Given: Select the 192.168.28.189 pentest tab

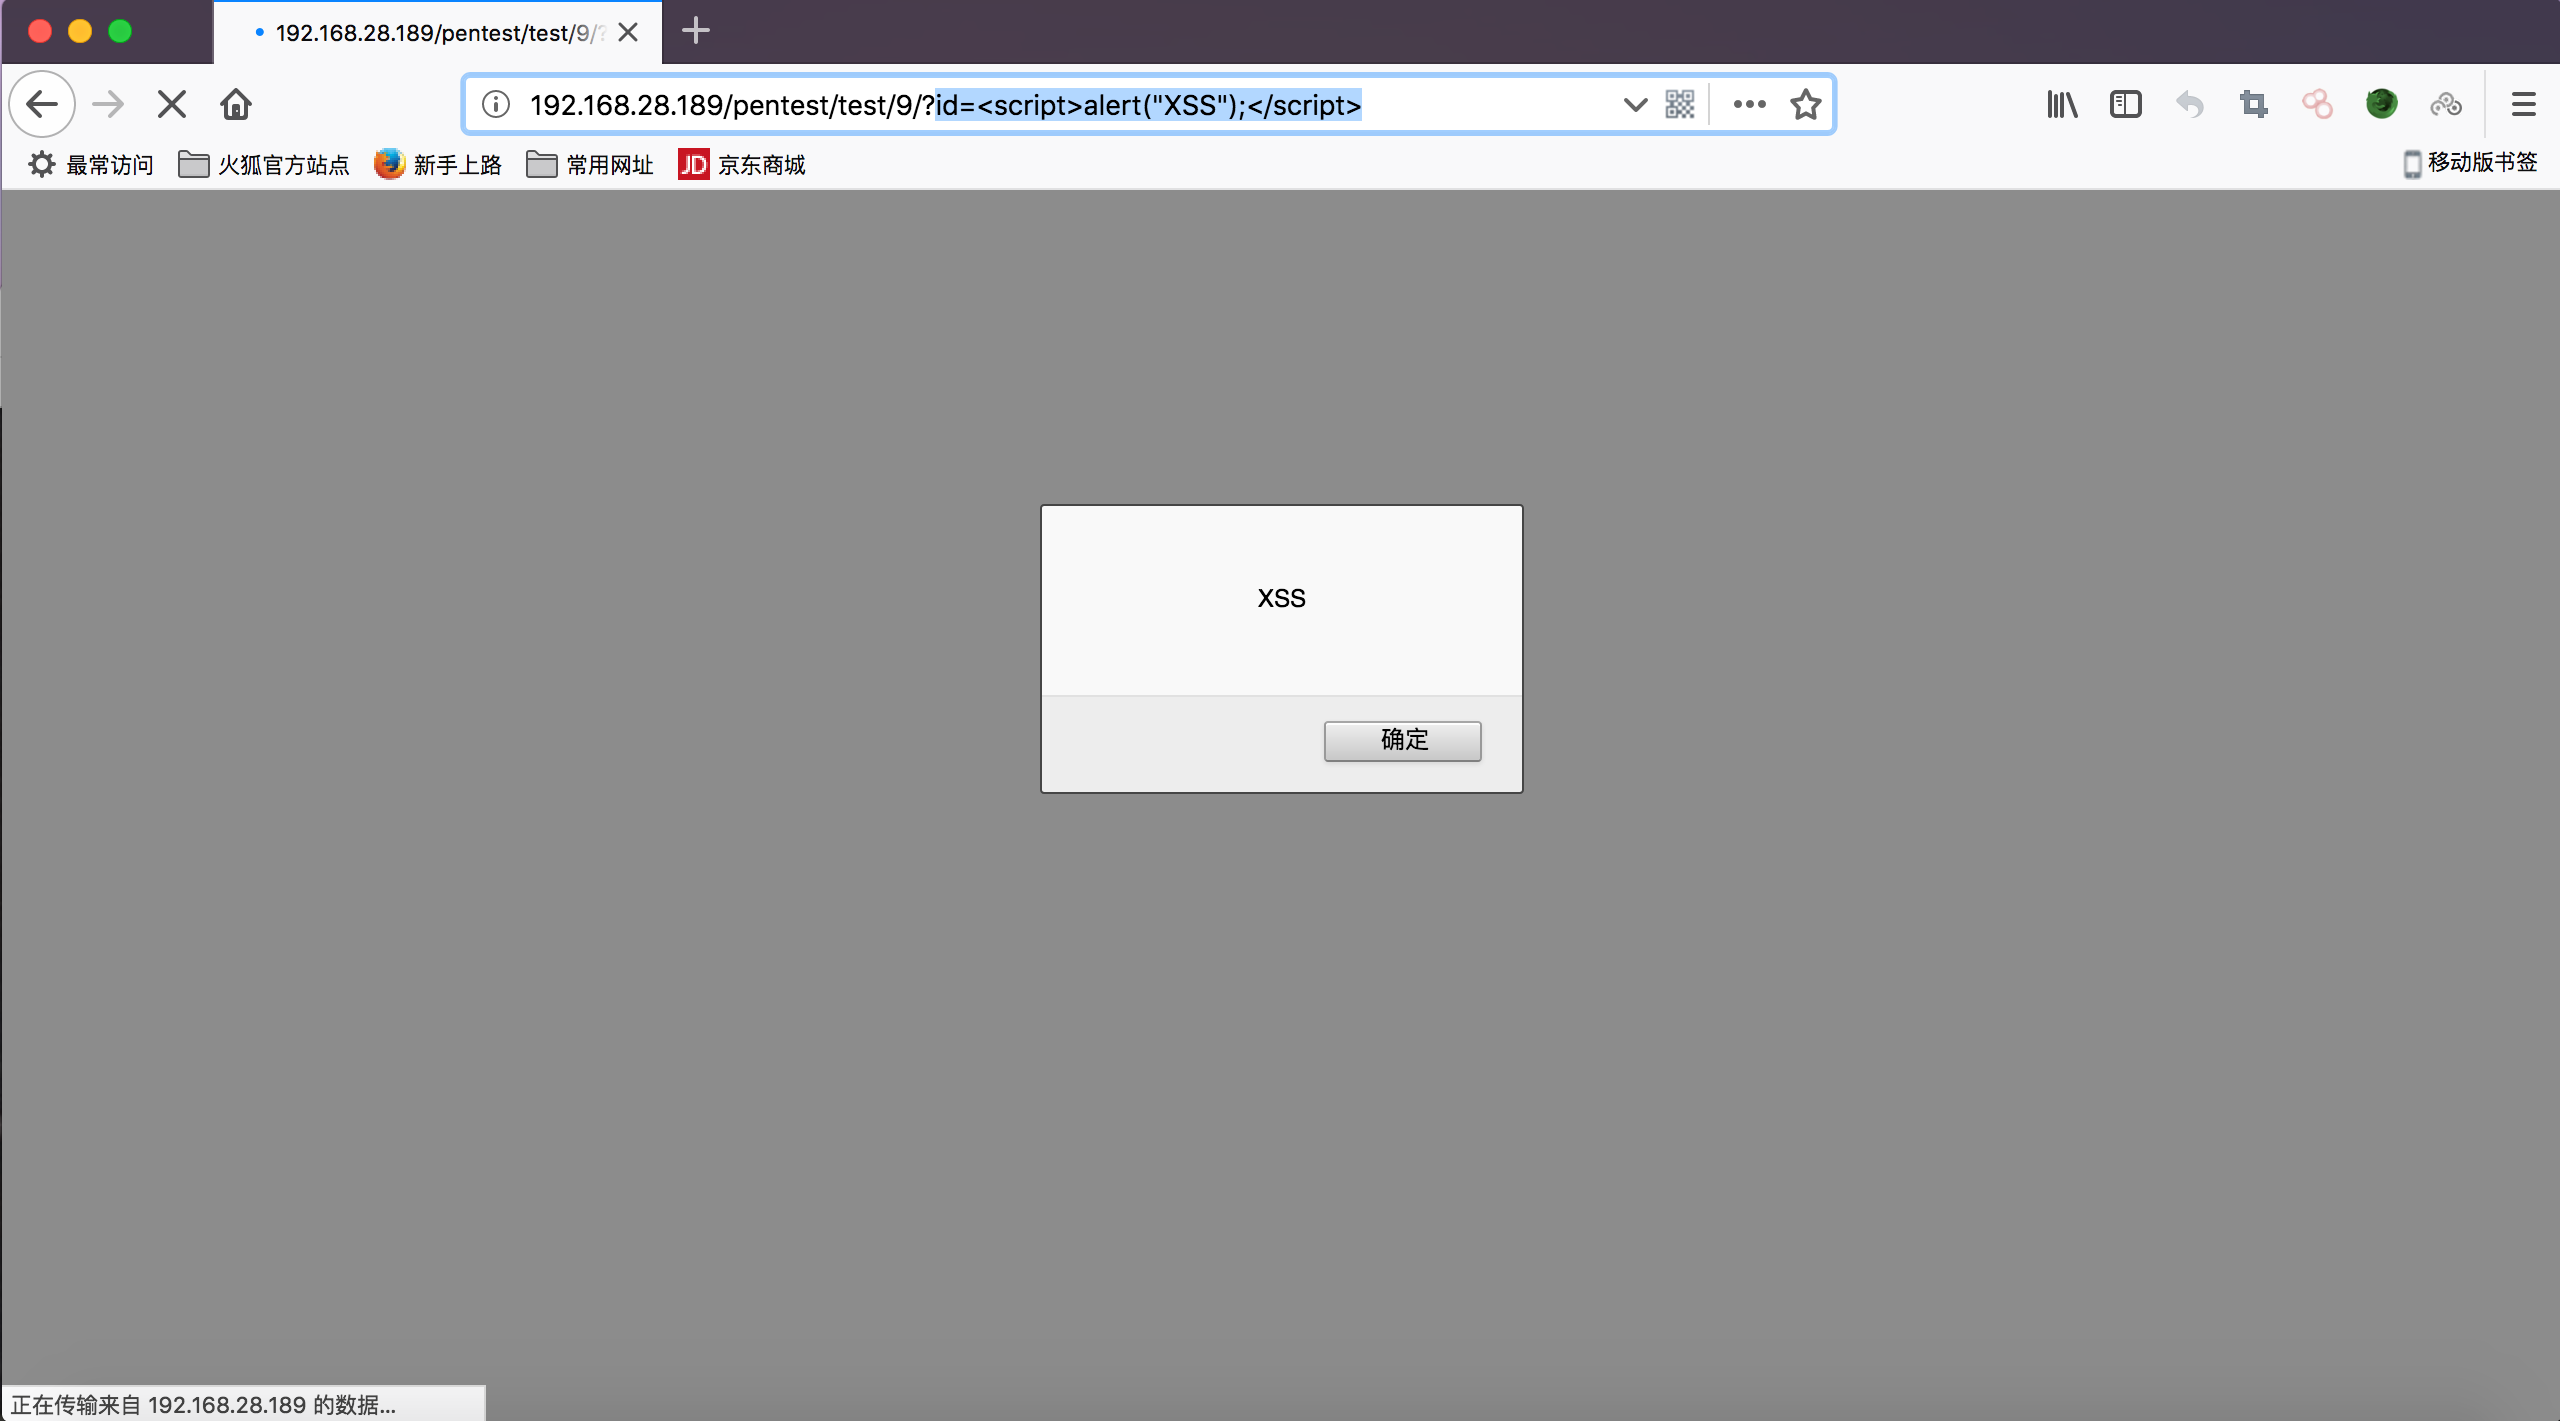Looking at the screenshot, I should tap(438, 33).
